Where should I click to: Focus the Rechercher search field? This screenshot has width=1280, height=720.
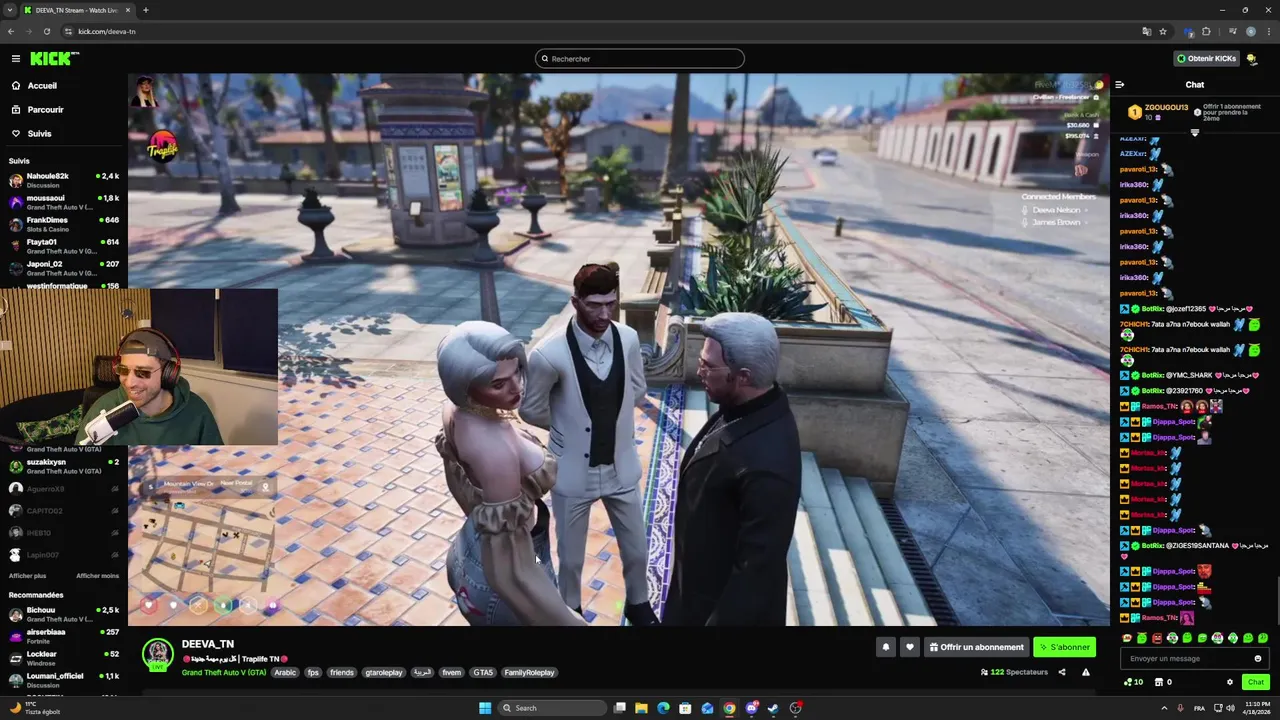tap(640, 59)
